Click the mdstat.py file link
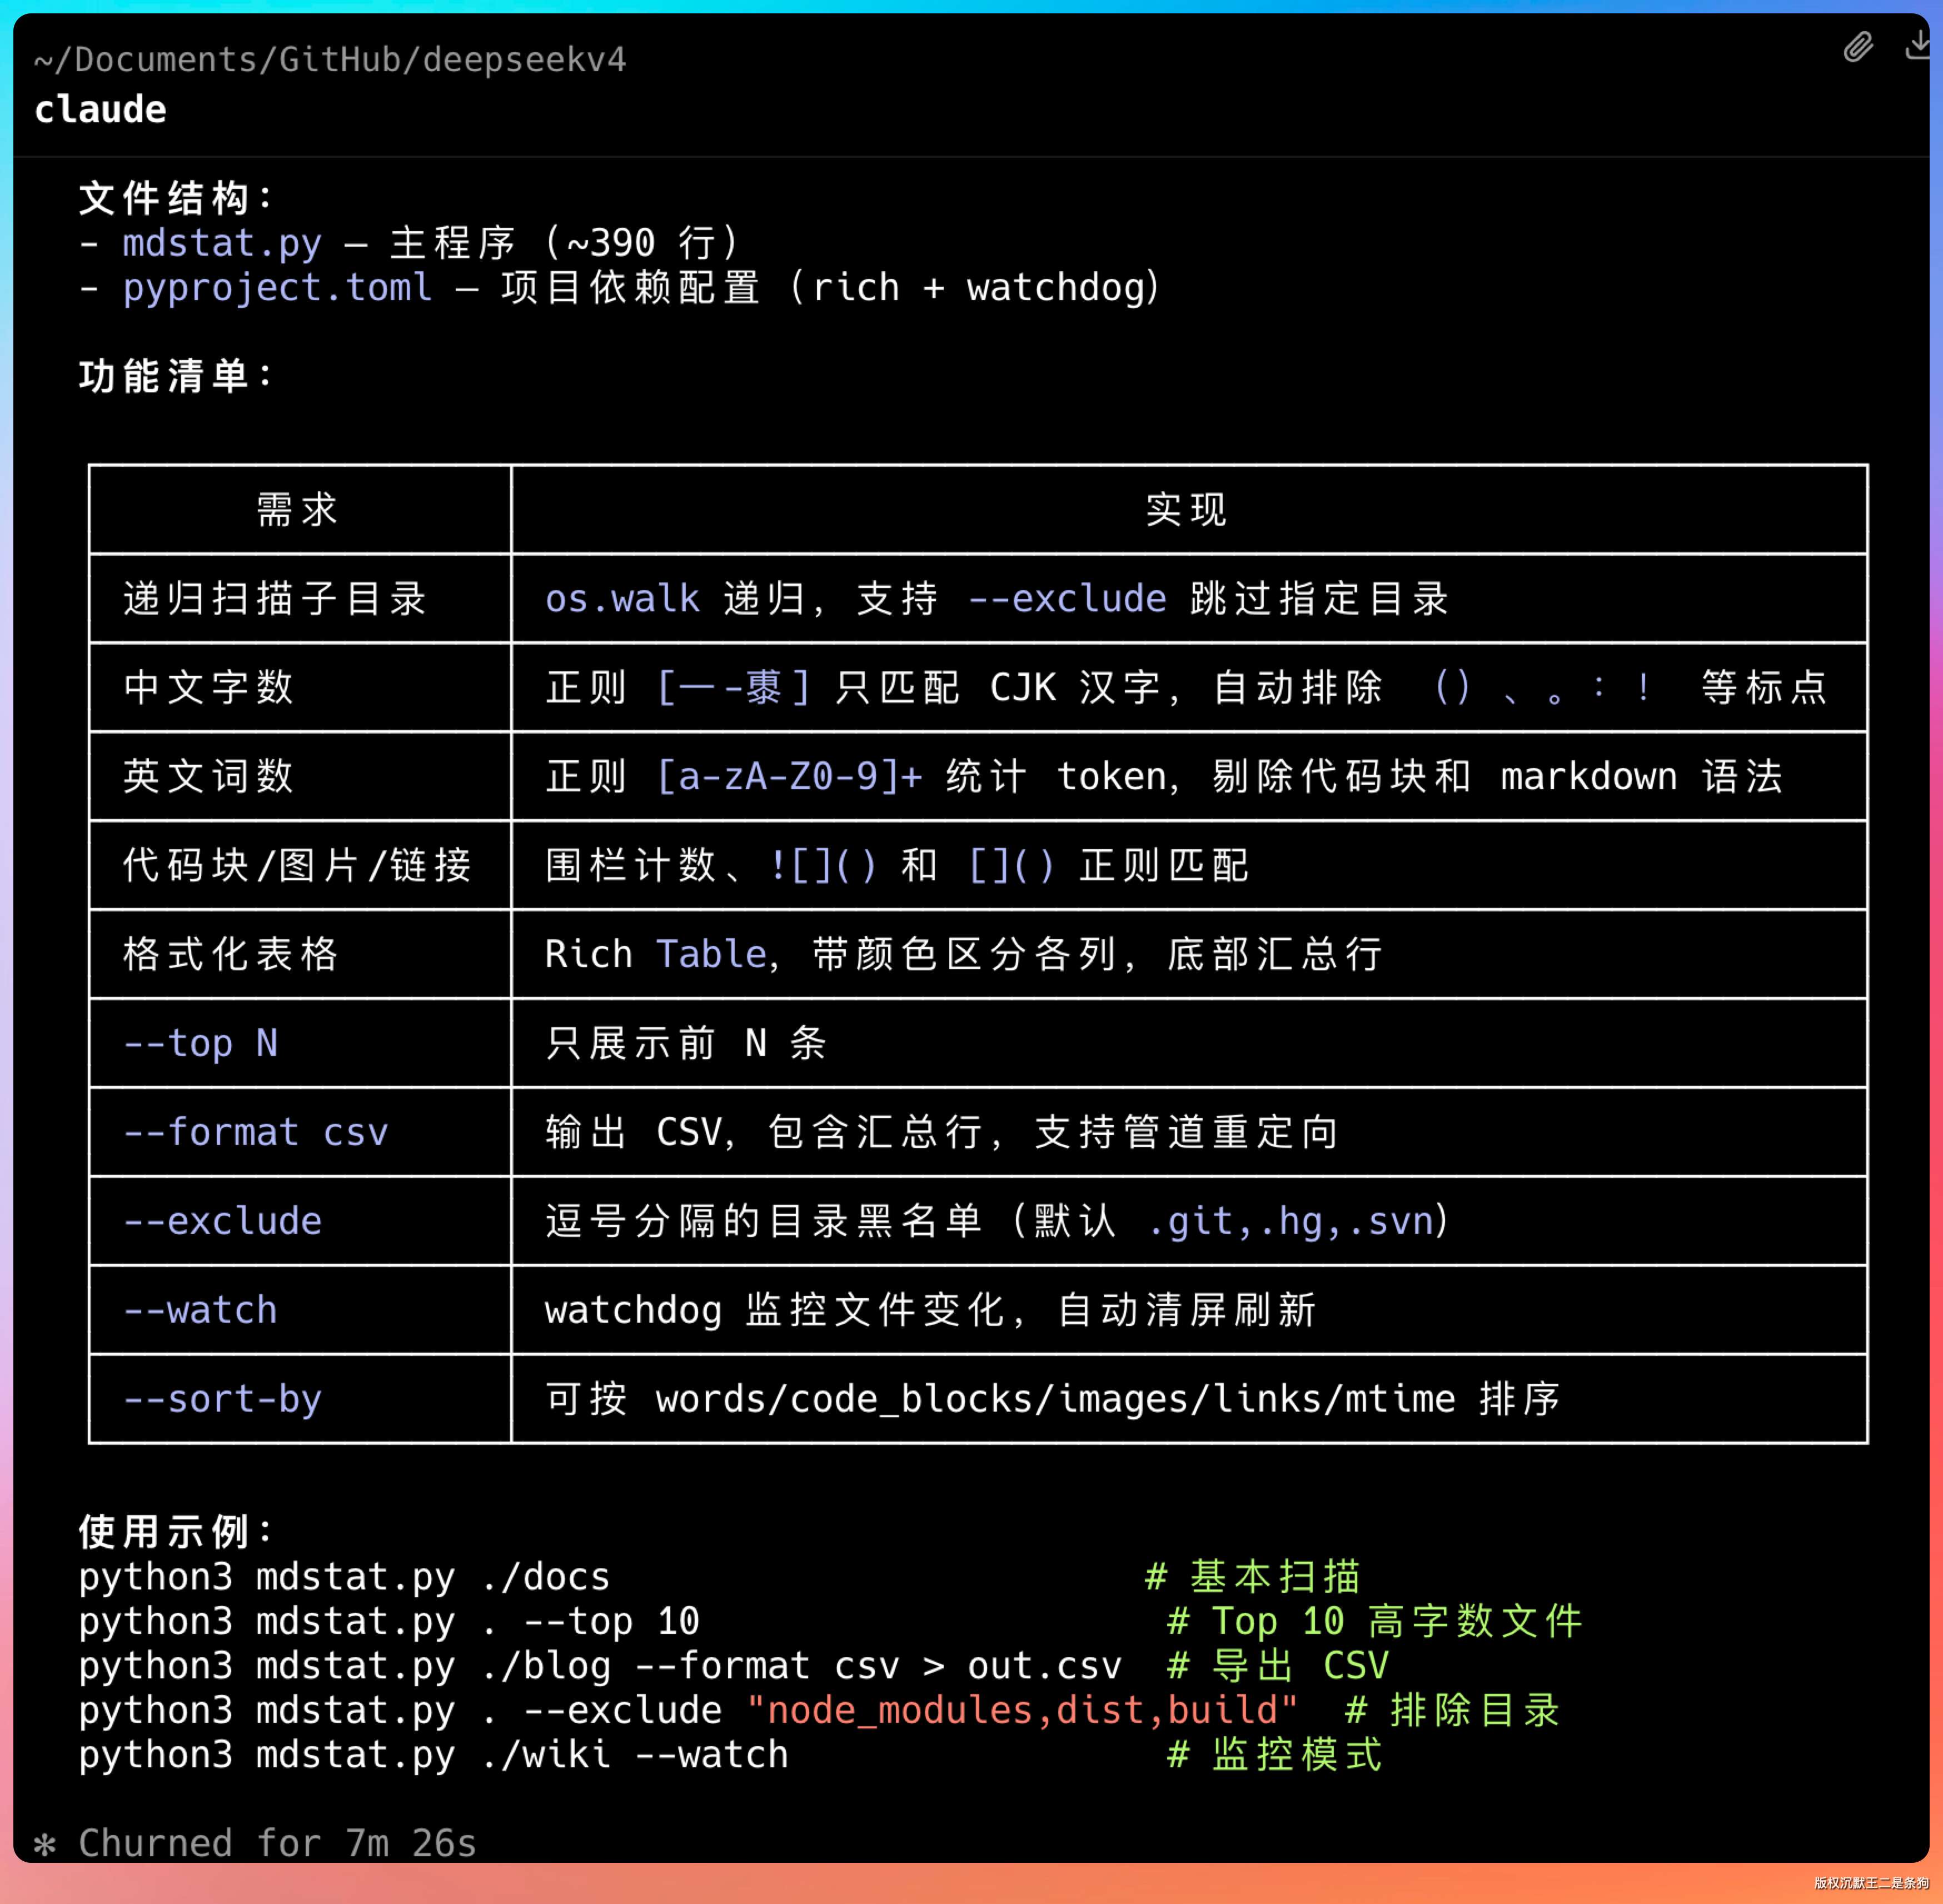 (x=222, y=243)
